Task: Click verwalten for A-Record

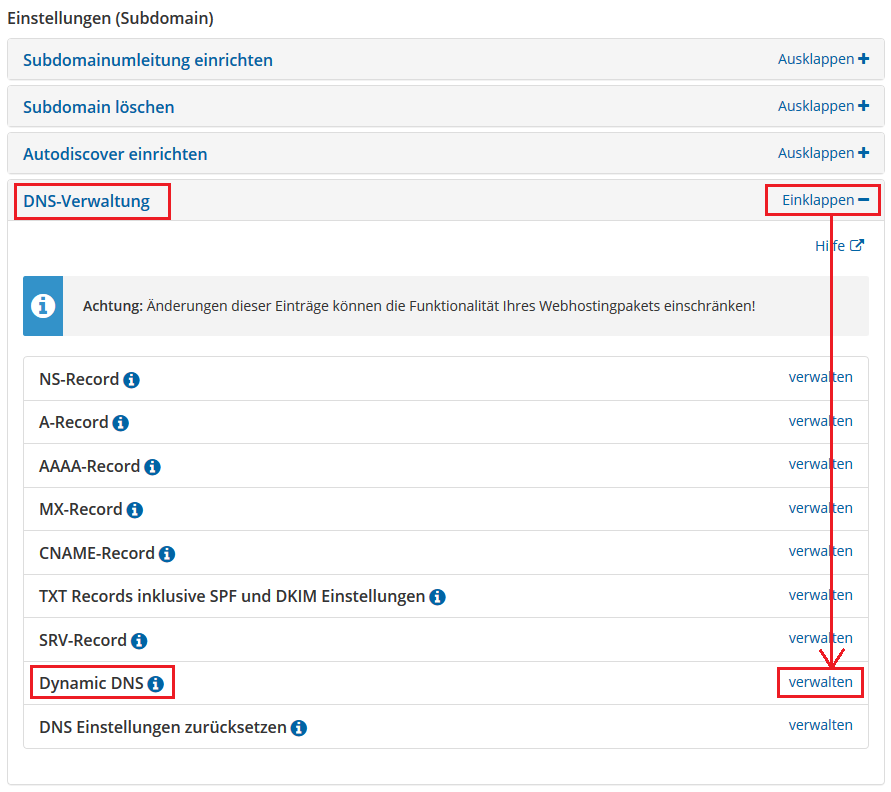Action: click(x=821, y=421)
